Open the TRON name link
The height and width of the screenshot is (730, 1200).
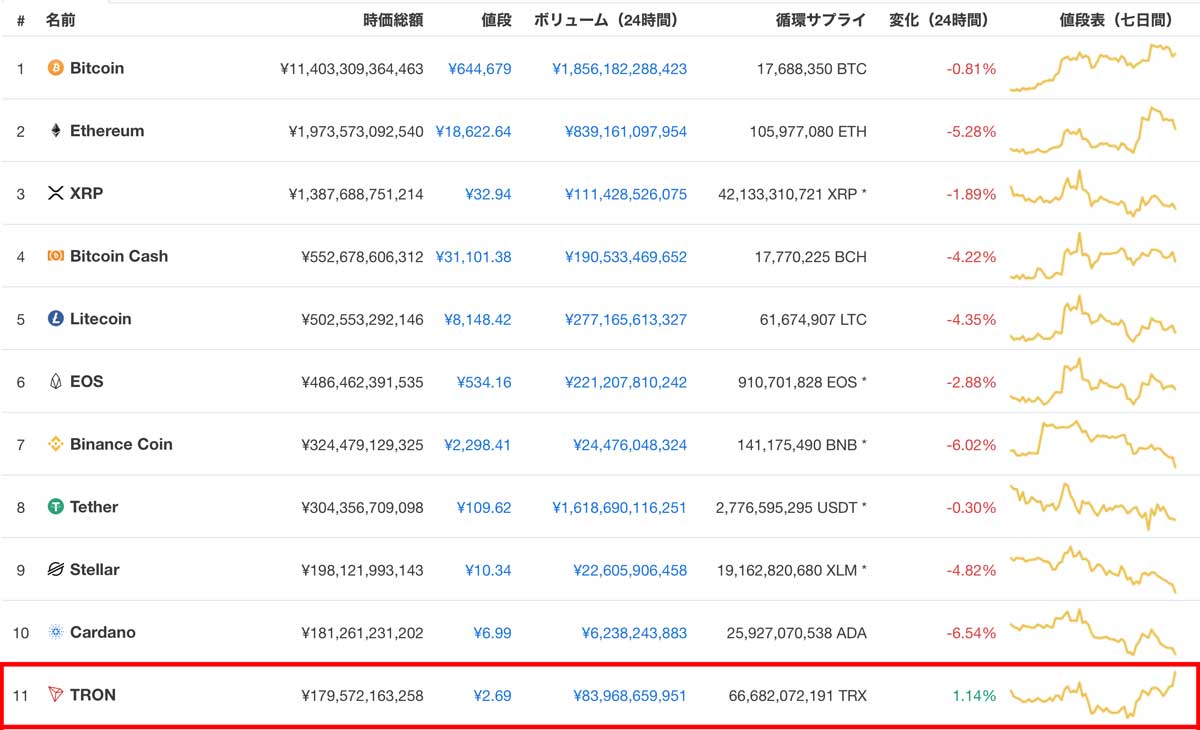coord(93,695)
